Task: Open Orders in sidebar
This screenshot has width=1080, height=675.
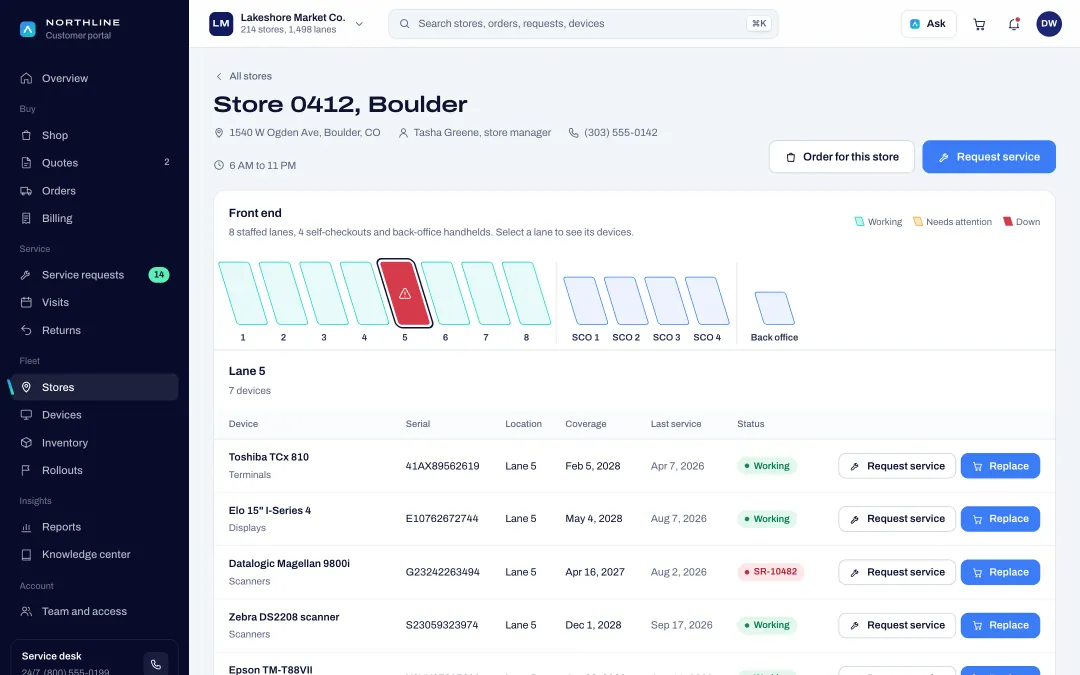Action: pyautogui.click(x=94, y=191)
